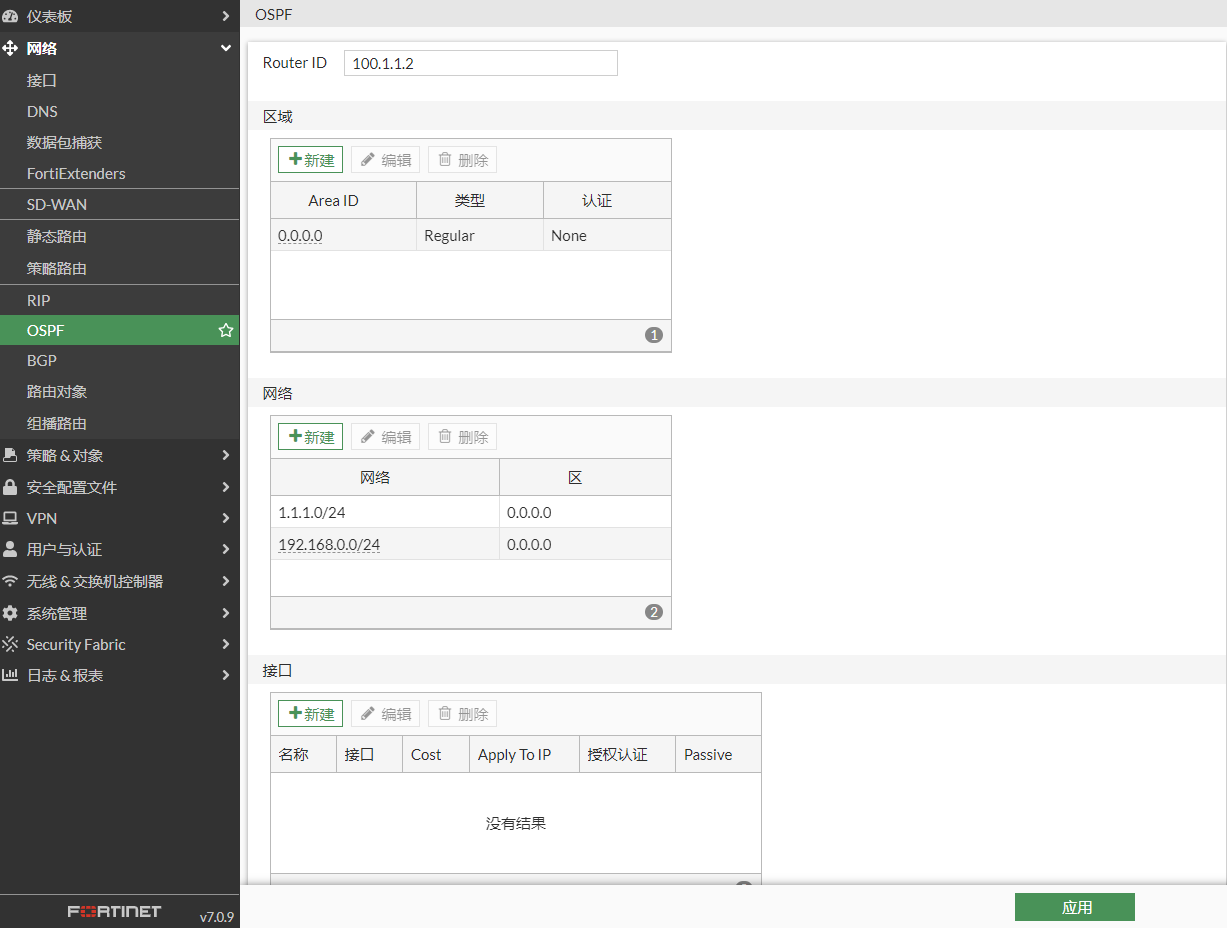The width and height of the screenshot is (1227, 928).
Task: Click the Log & Report chart icon
Action: [10, 675]
